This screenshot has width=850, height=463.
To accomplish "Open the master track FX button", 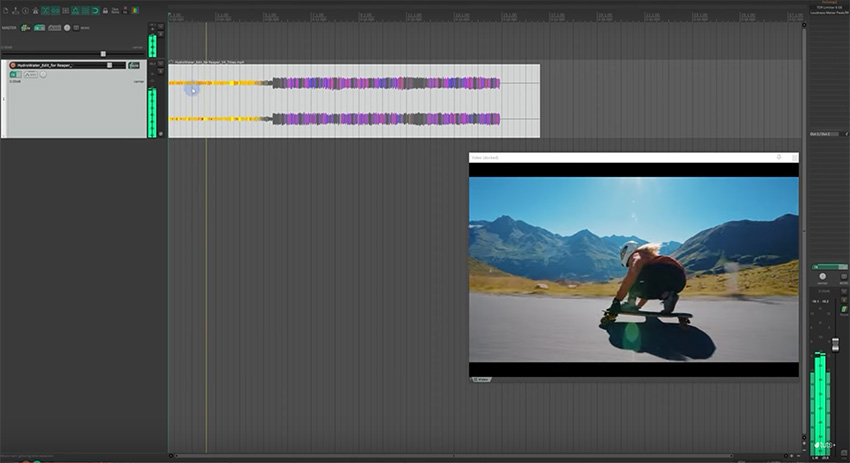I will click(x=25, y=28).
